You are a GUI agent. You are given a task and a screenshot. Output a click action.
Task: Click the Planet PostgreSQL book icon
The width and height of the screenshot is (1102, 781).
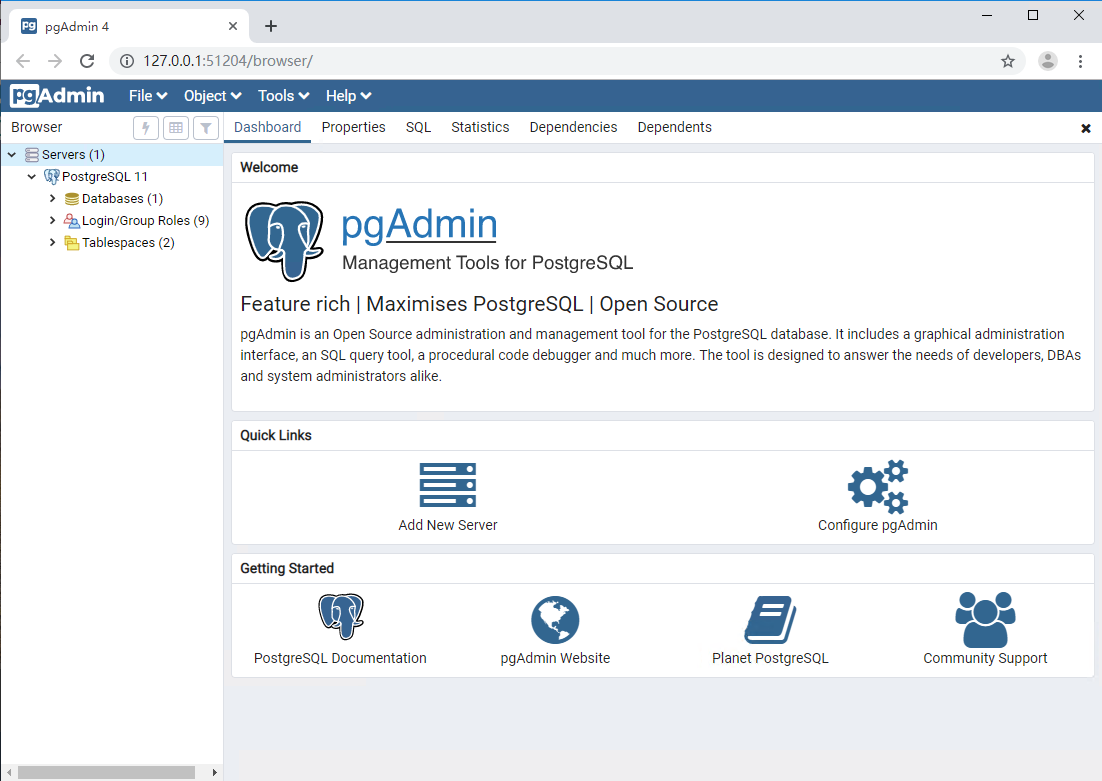point(770,619)
